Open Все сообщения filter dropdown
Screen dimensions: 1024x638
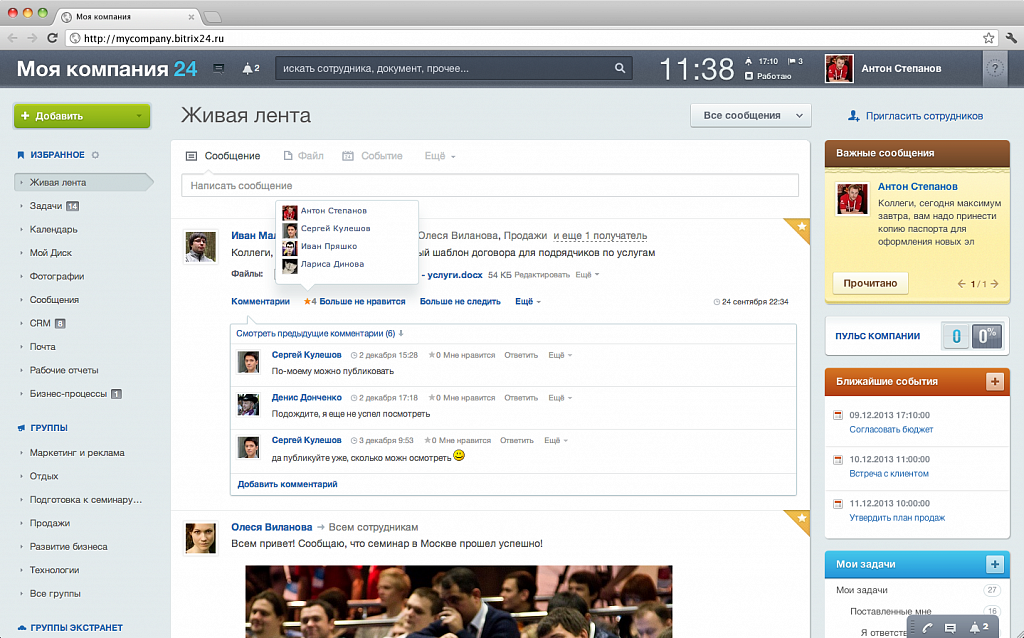click(751, 116)
